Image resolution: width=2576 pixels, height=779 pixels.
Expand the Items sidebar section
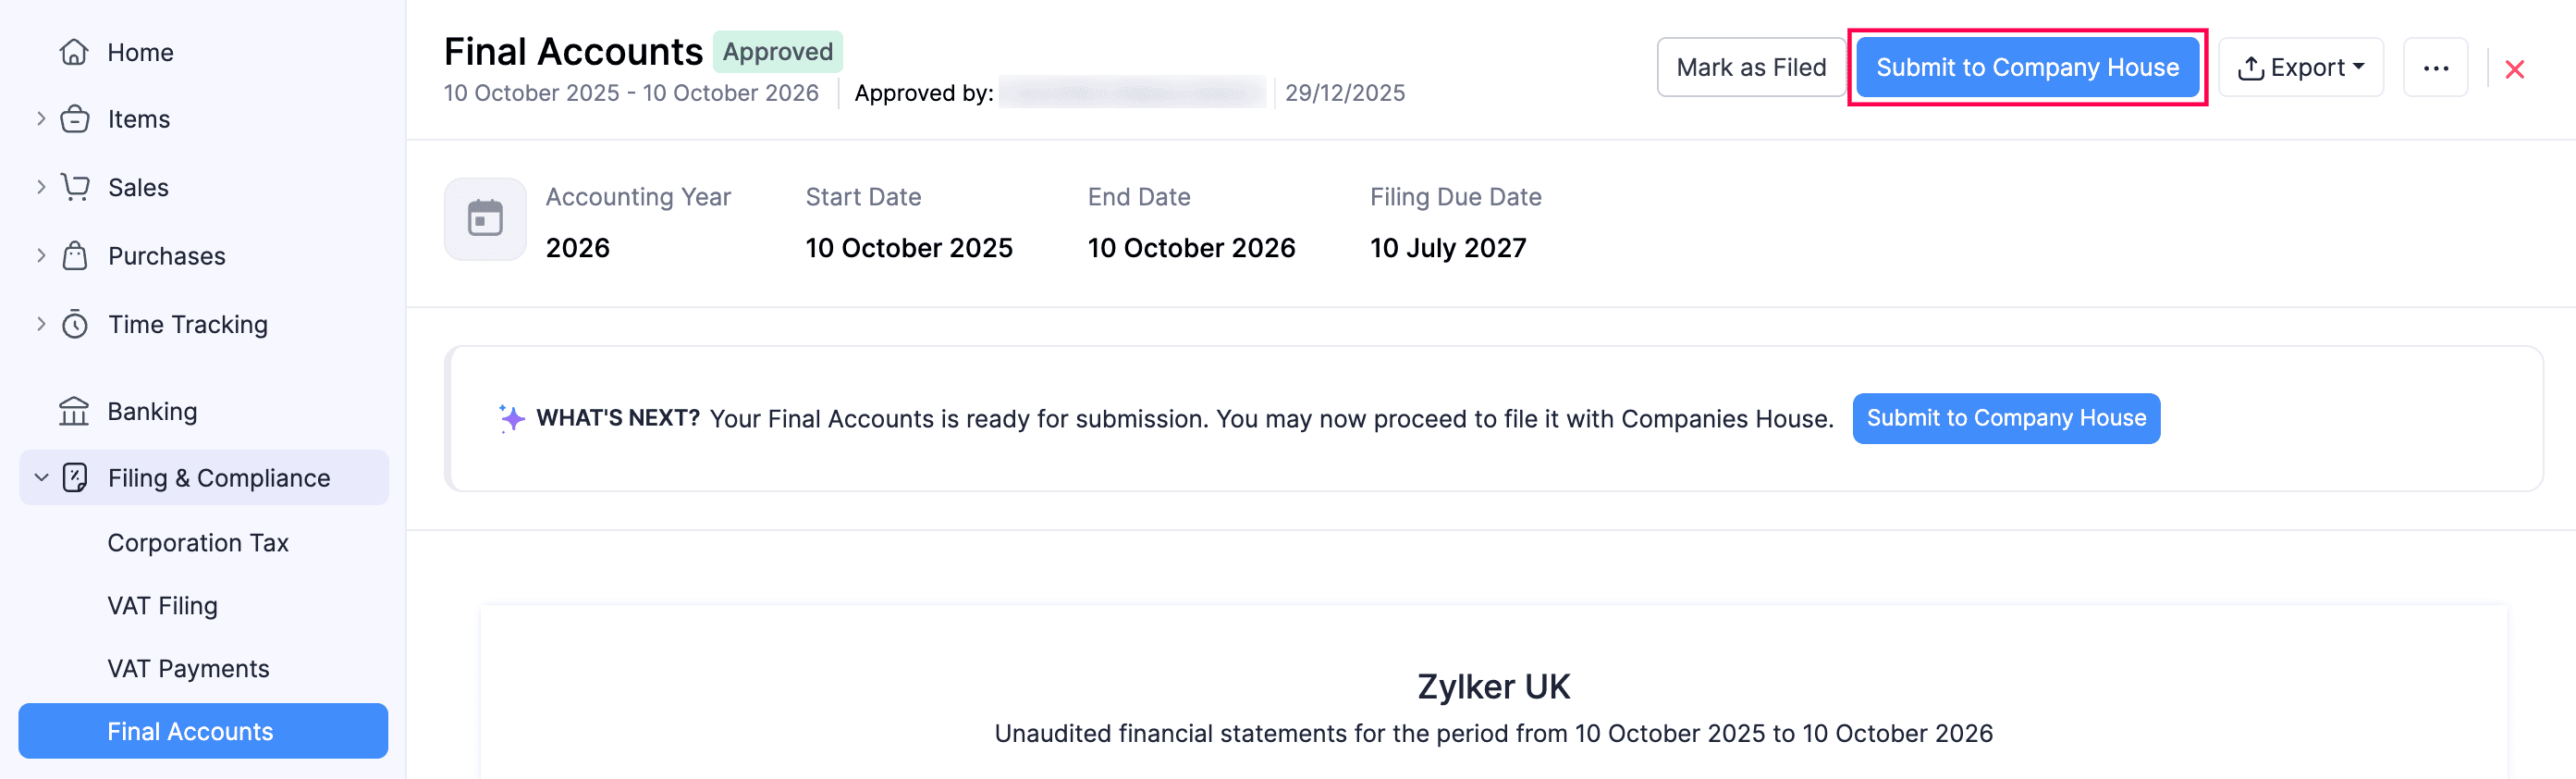click(41, 119)
